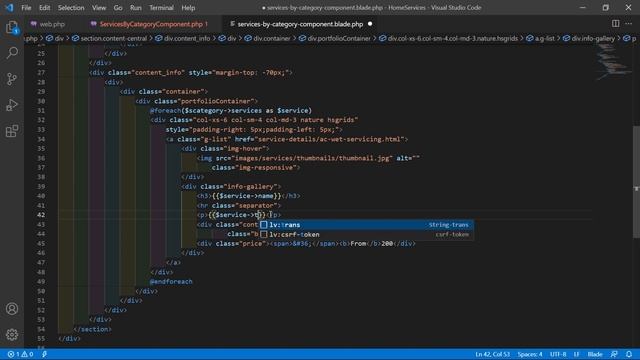
Task: Change end of line sequence LF
Action: [x=577, y=354]
